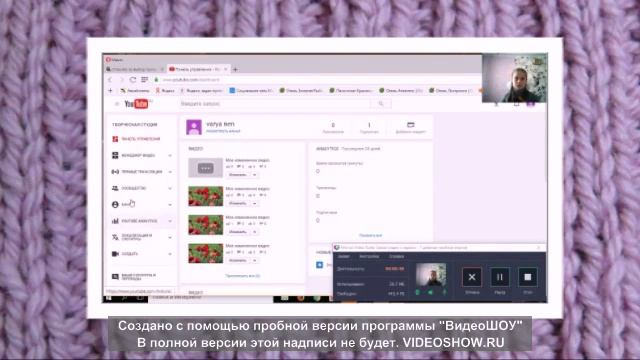Open a new browser tab with plus
Viewport: 640px width, 360px height.
coord(235,69)
